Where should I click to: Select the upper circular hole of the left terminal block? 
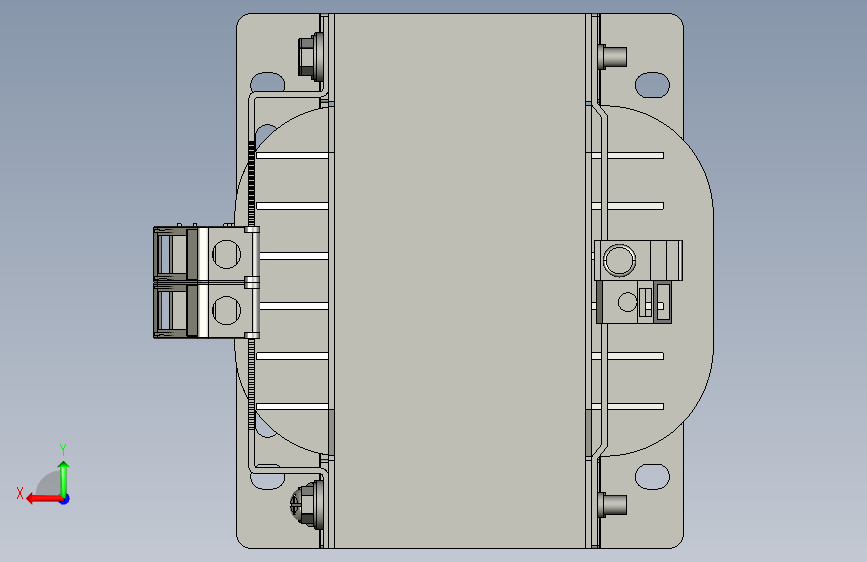pyautogui.click(x=226, y=254)
